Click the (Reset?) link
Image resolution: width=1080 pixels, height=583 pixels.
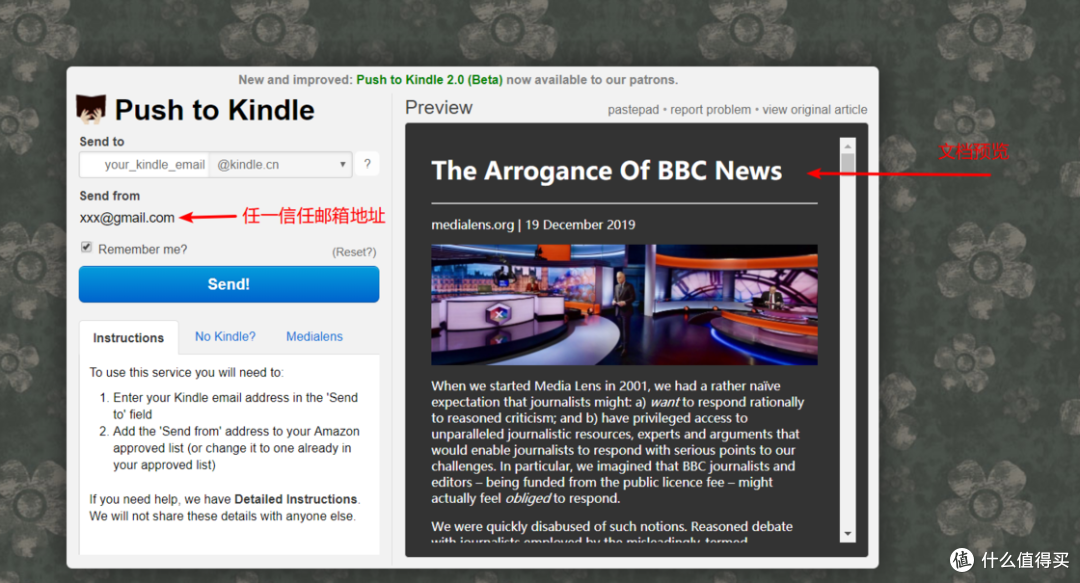(x=354, y=252)
